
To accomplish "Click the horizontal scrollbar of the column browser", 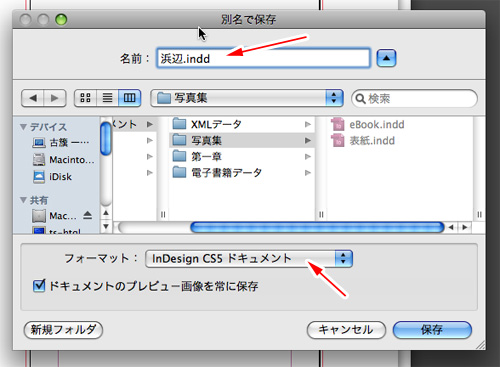I will tap(317, 227).
